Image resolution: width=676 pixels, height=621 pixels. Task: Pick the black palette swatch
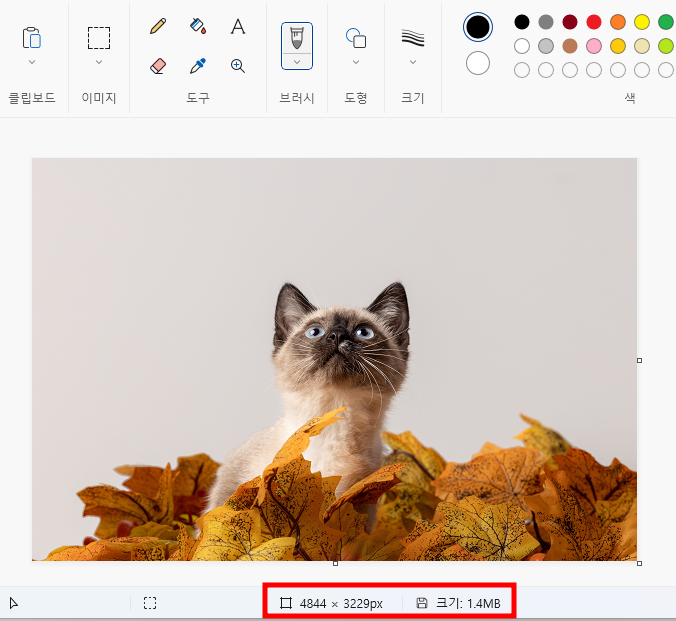tap(522, 22)
